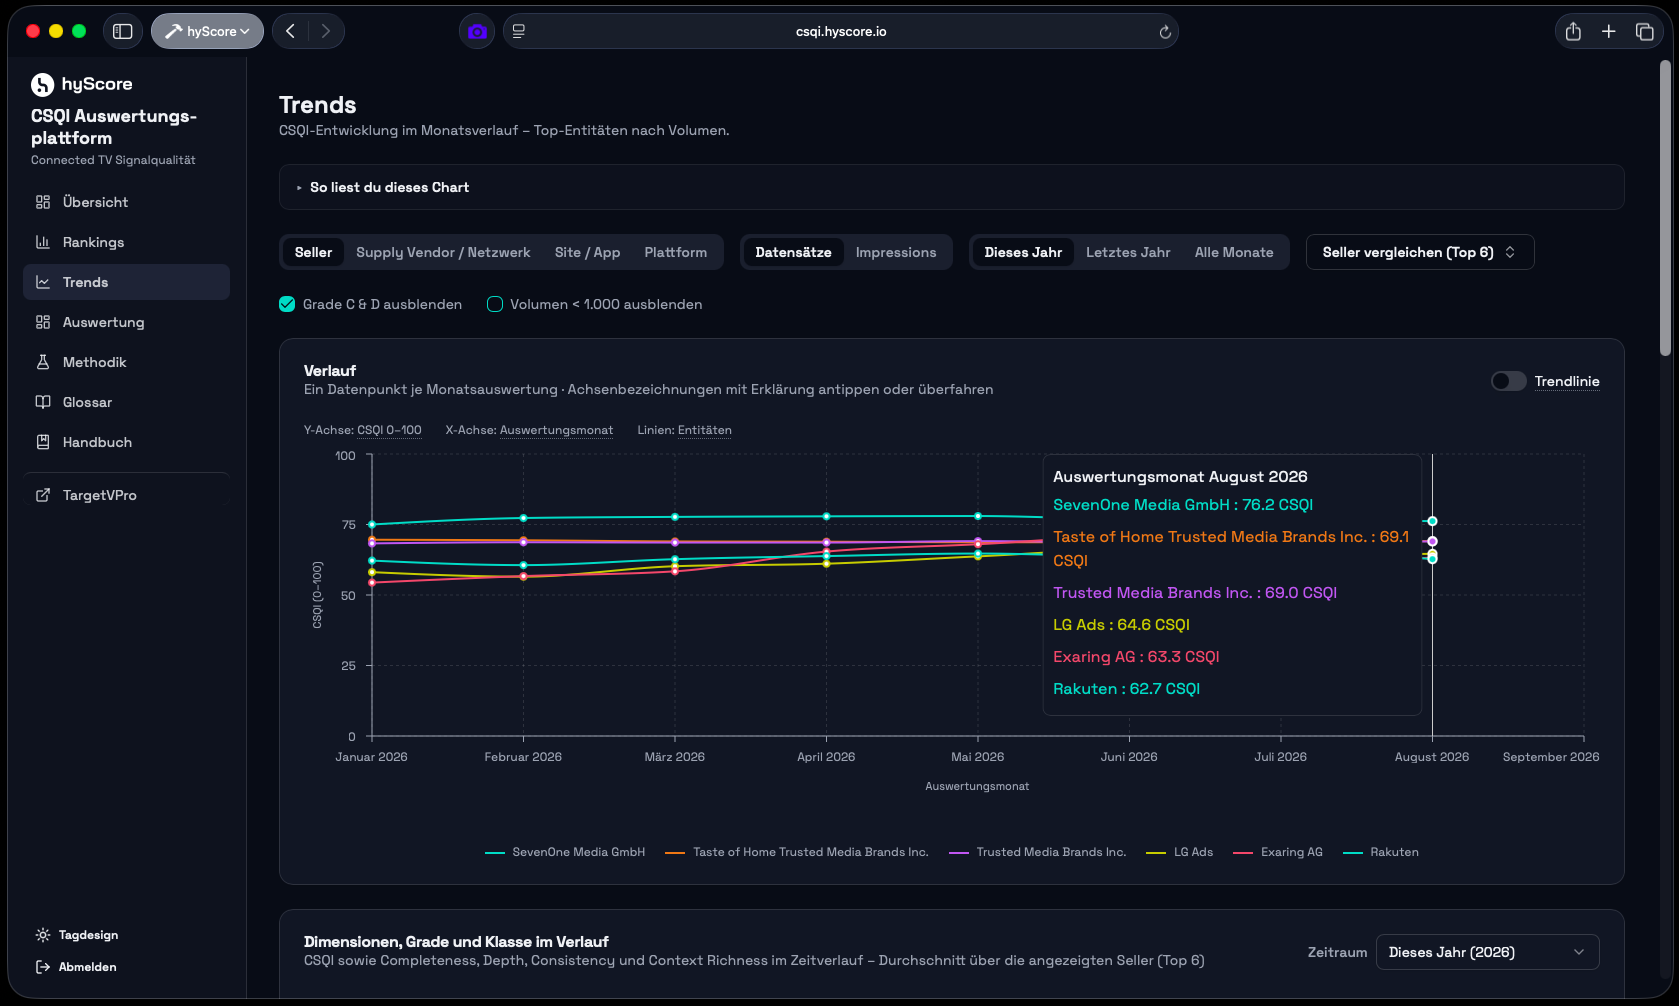
Task: Open Übersicht via its grid icon
Action: point(43,202)
